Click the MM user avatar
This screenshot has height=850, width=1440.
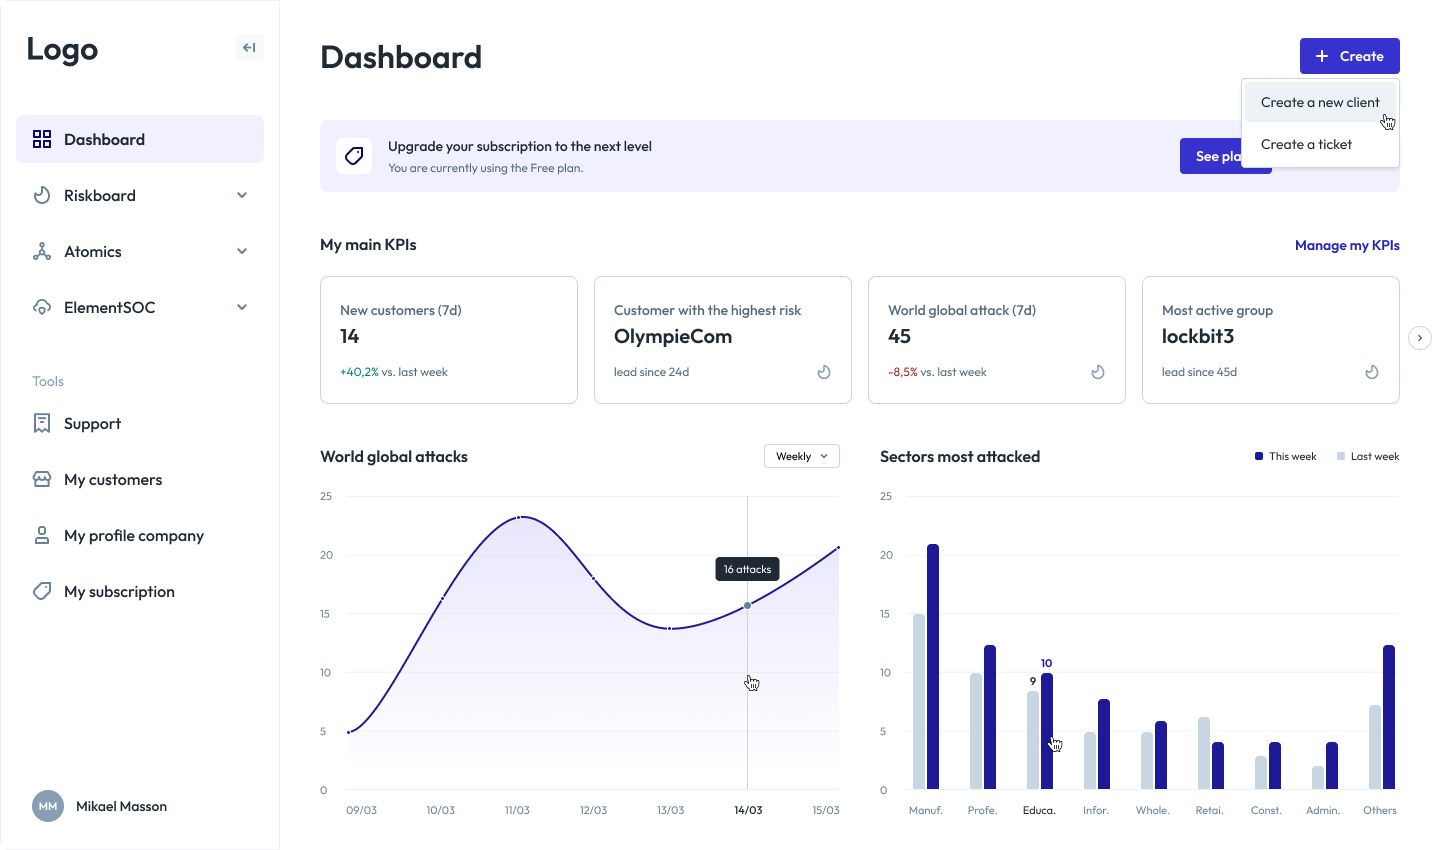48,806
